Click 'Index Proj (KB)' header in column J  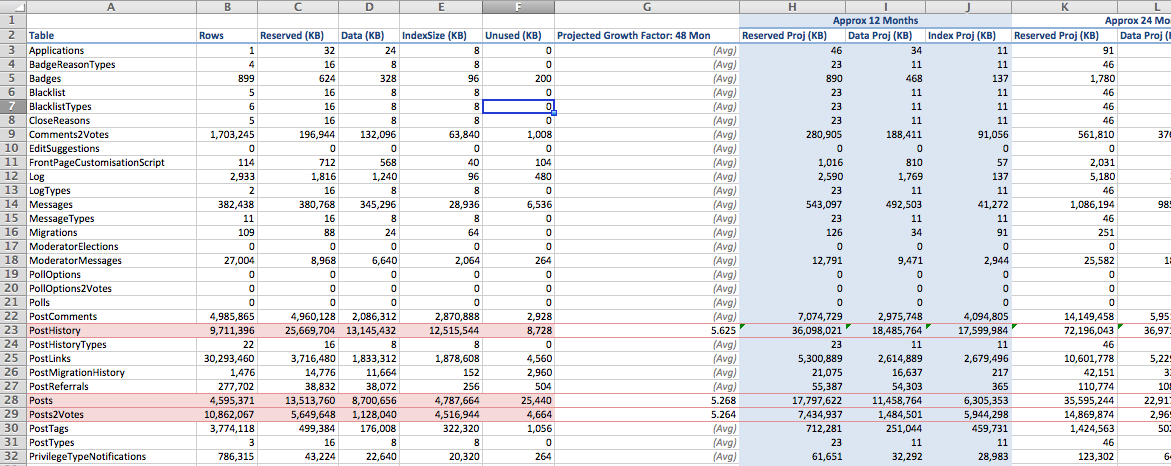pyautogui.click(x=968, y=35)
